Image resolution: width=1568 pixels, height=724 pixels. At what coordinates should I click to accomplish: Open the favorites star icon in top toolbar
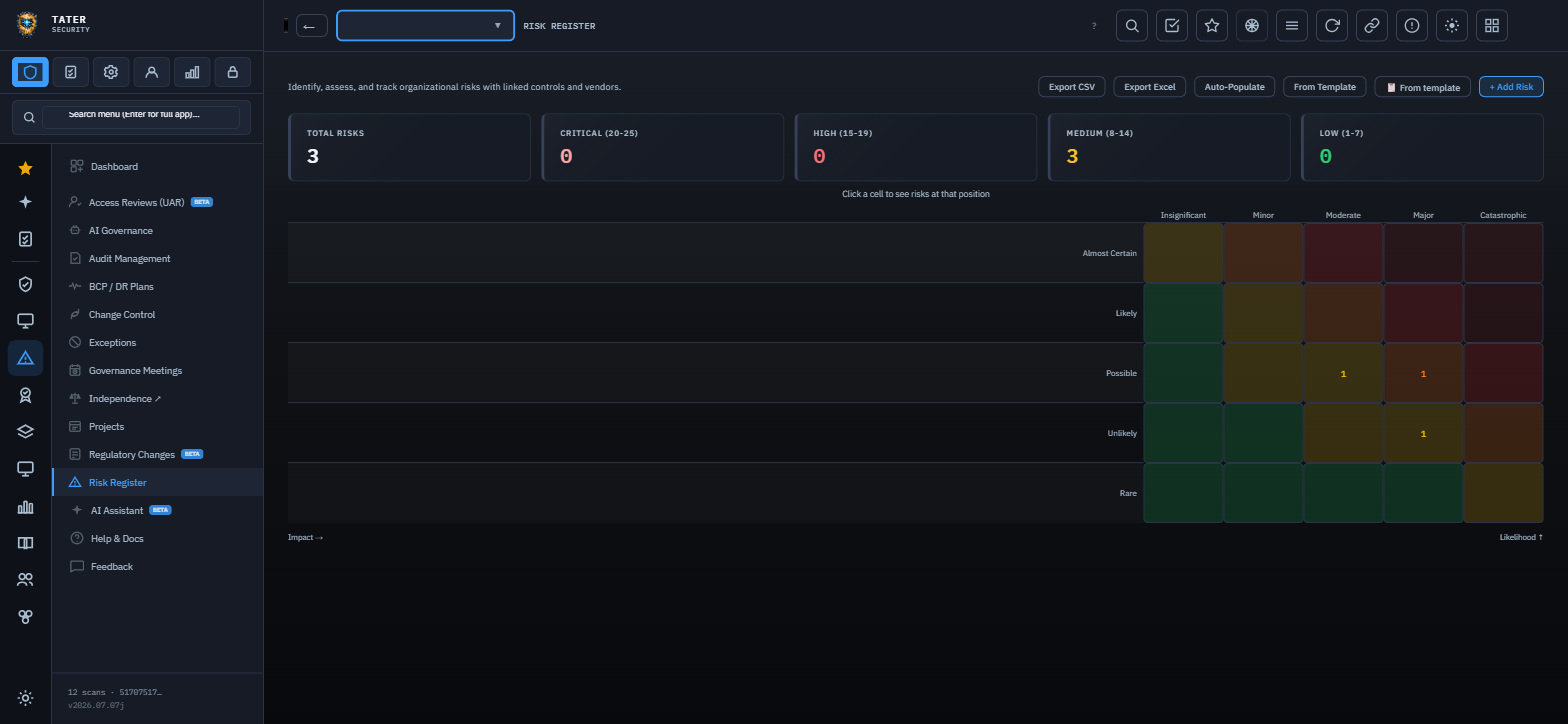pyautogui.click(x=1212, y=26)
